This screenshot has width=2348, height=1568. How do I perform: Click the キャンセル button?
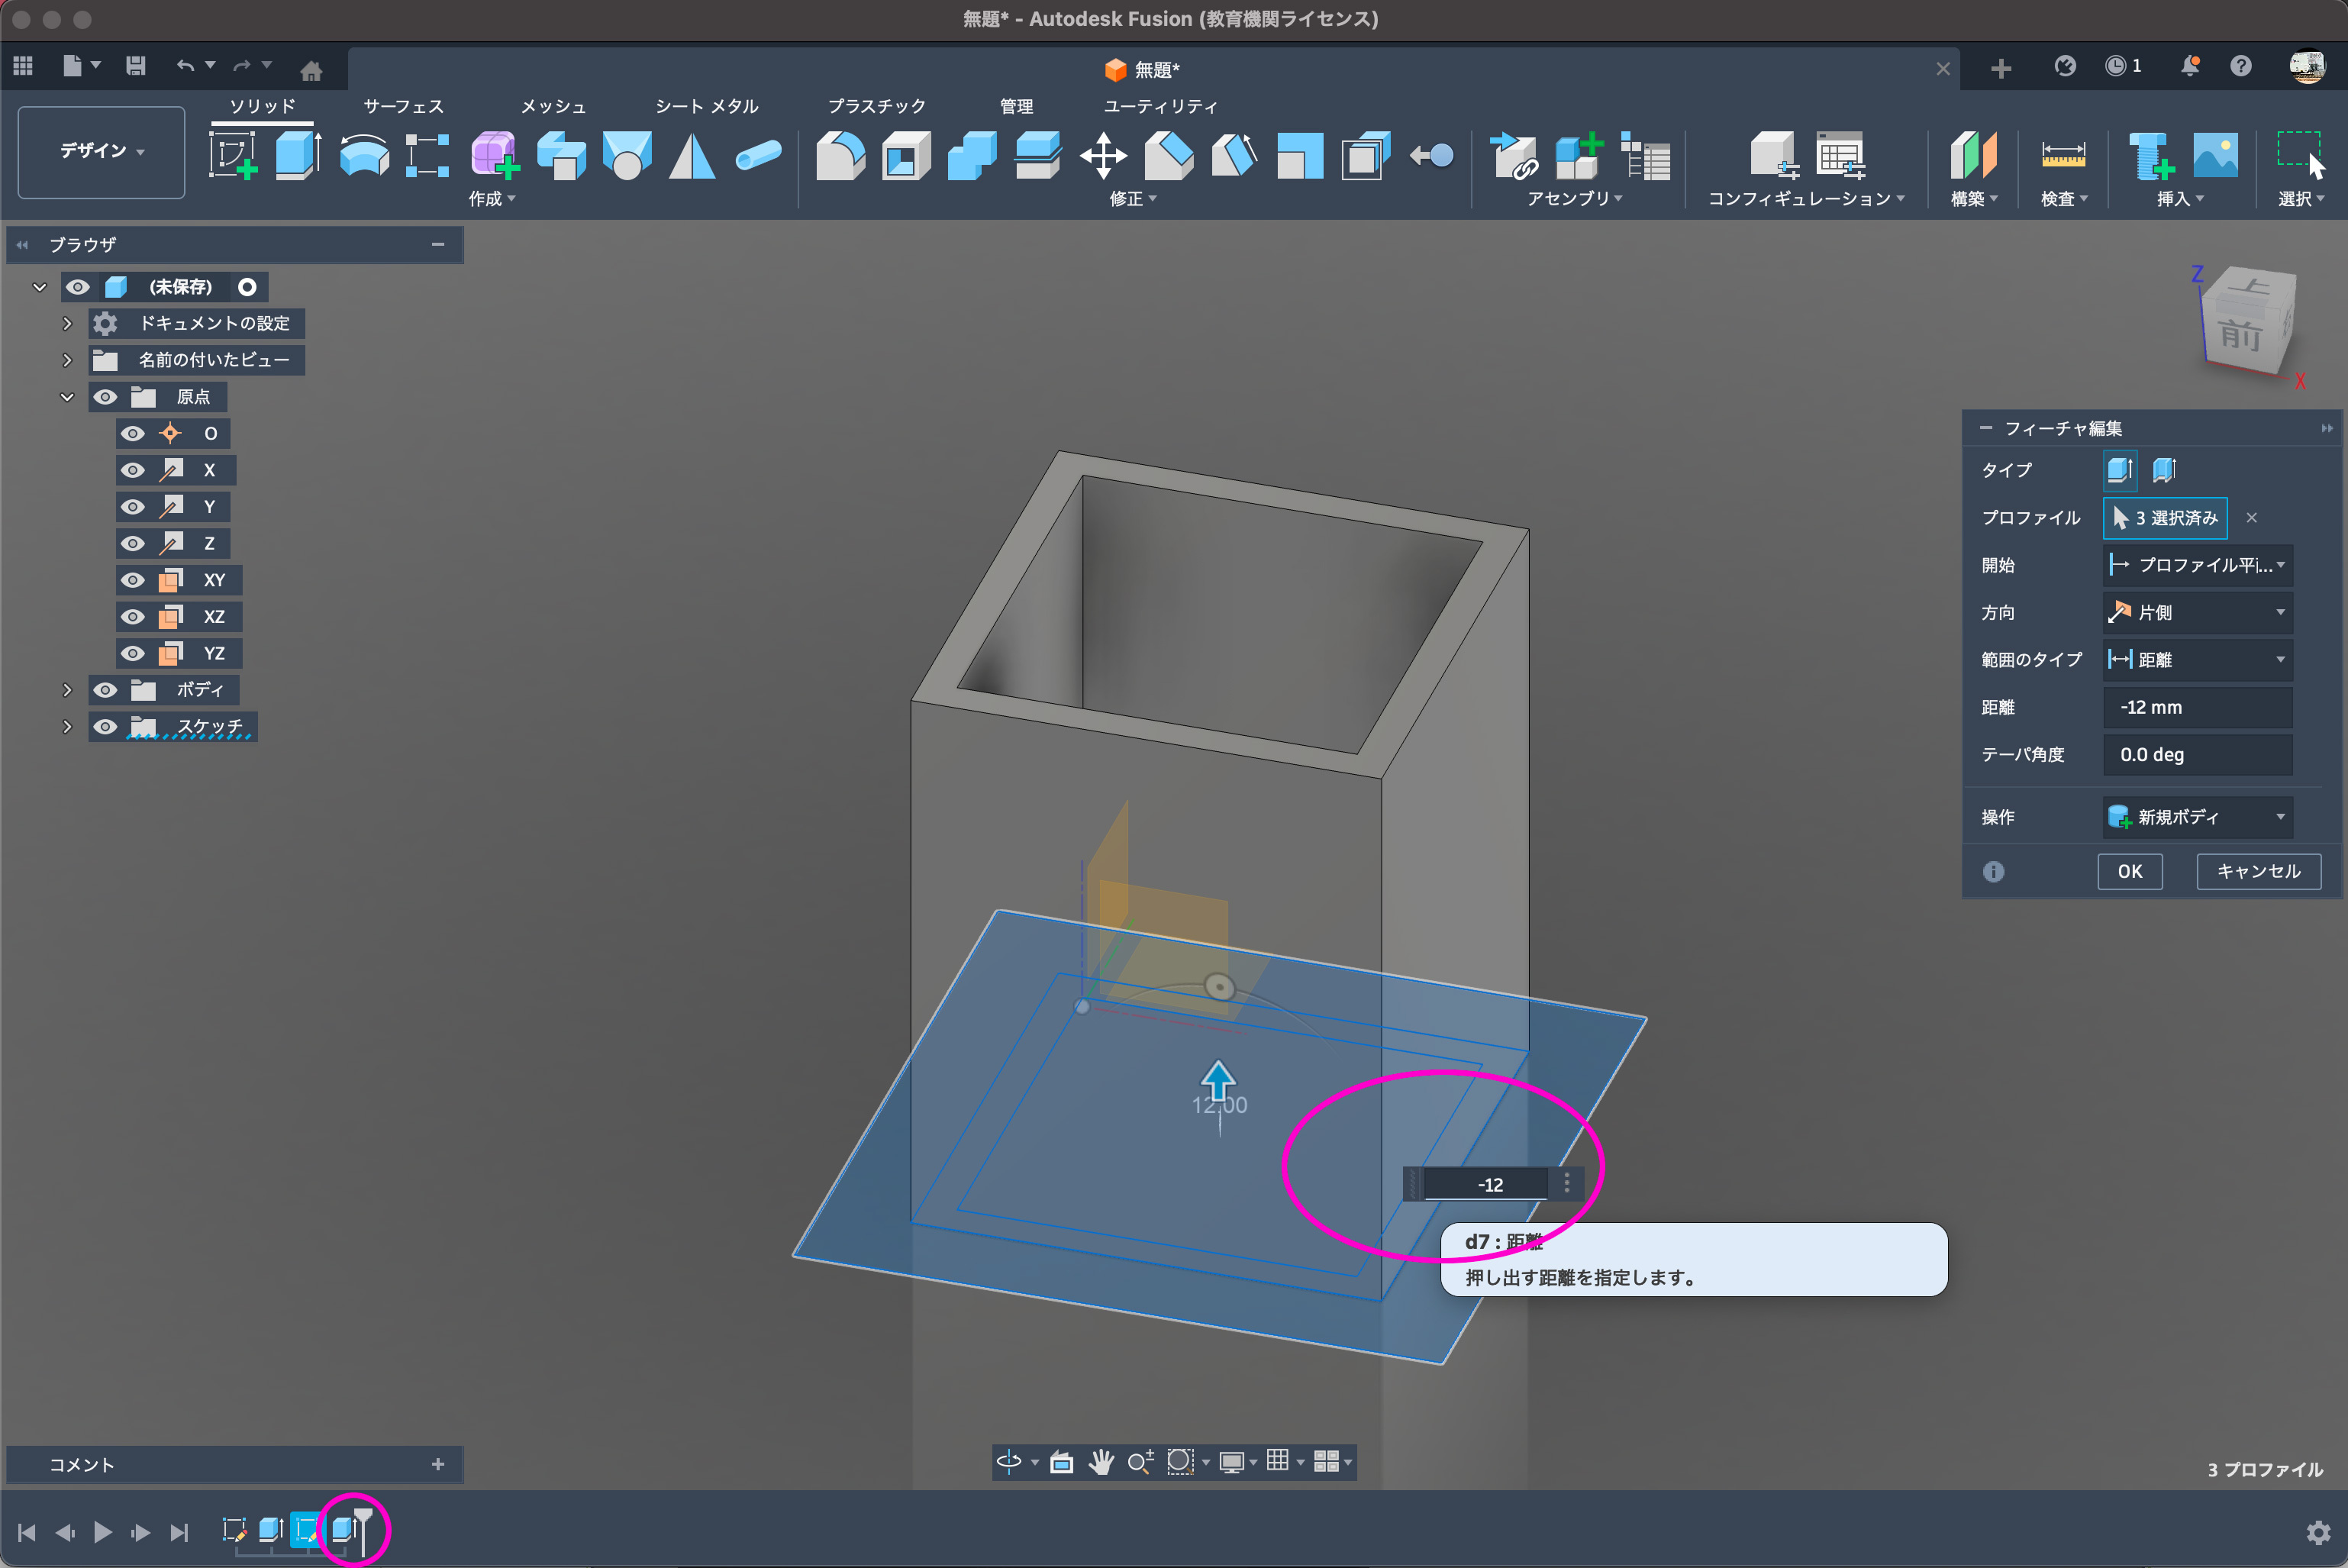tap(2258, 871)
